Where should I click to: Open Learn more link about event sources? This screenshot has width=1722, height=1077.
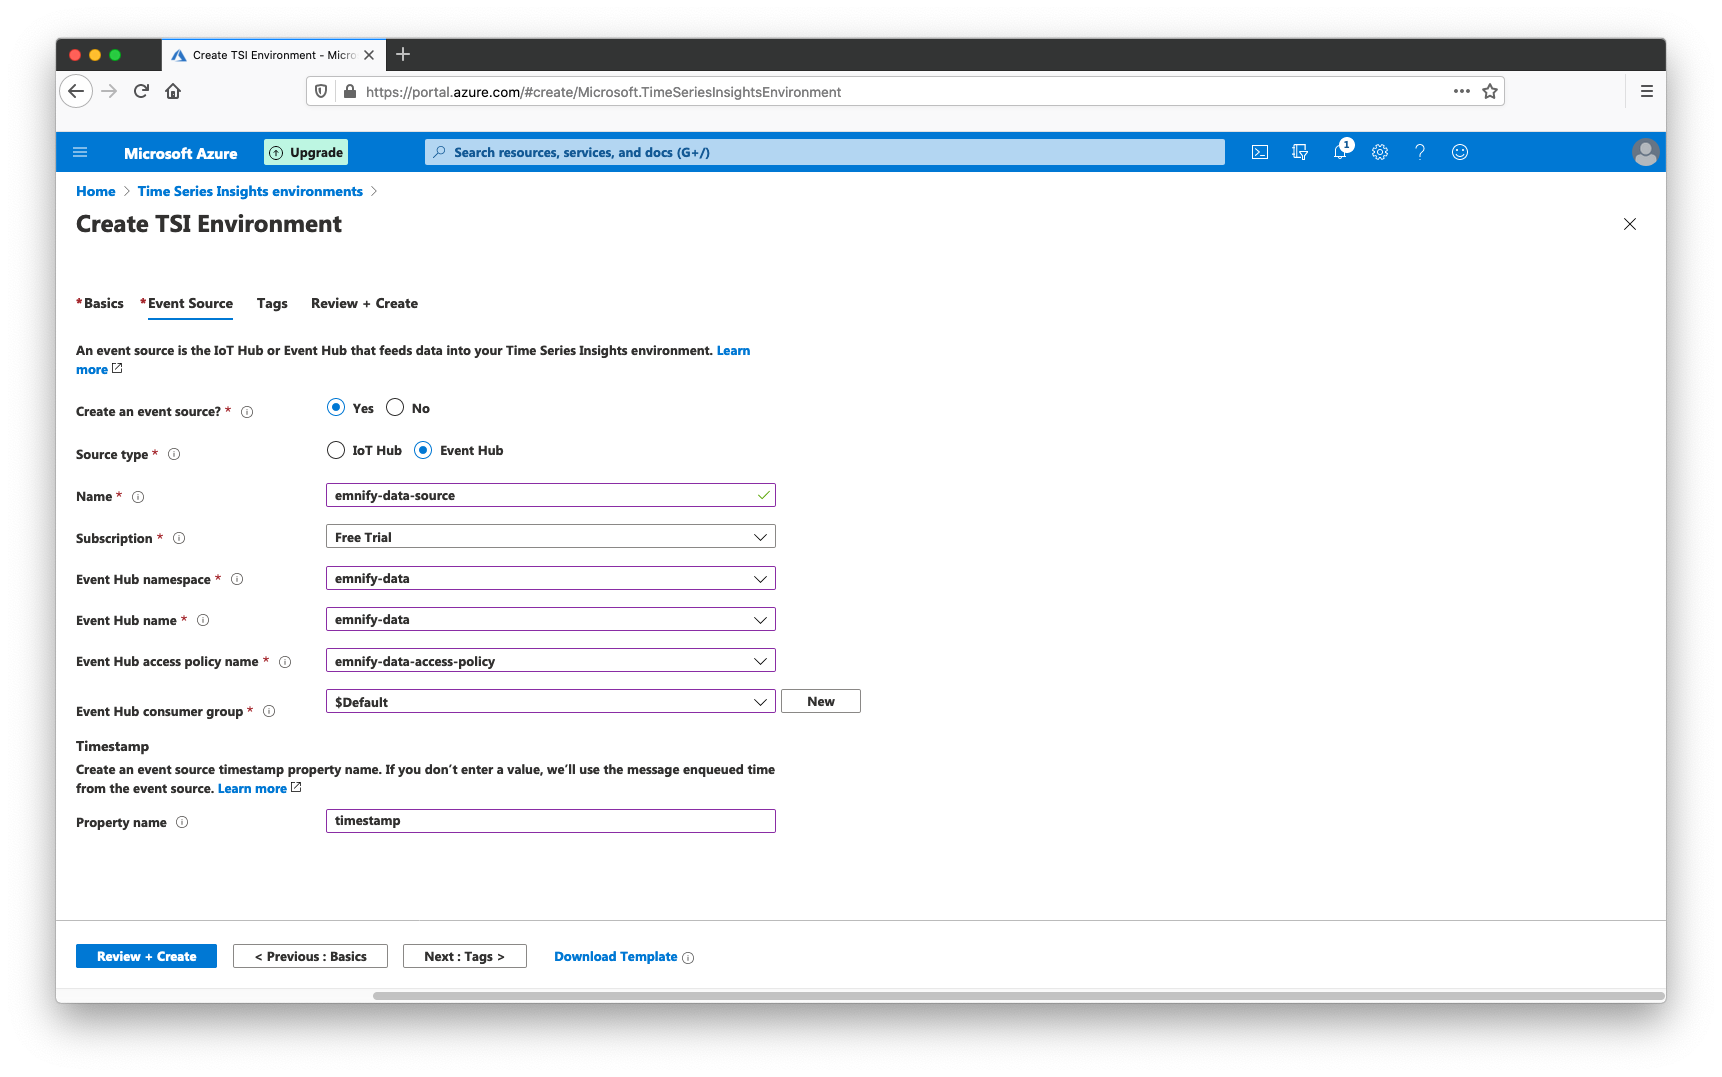click(733, 350)
